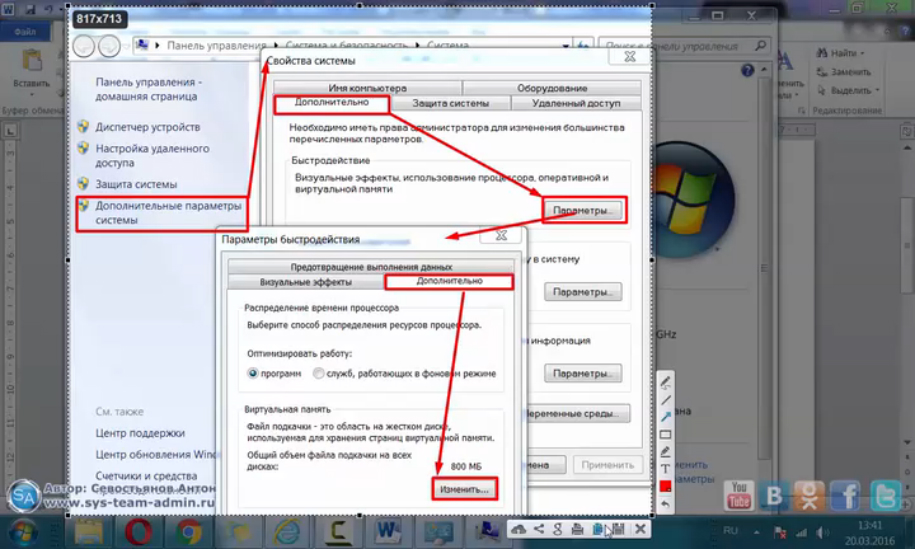Select the Lightshot marker highlighter tool
The image size is (915, 549).
[665, 452]
